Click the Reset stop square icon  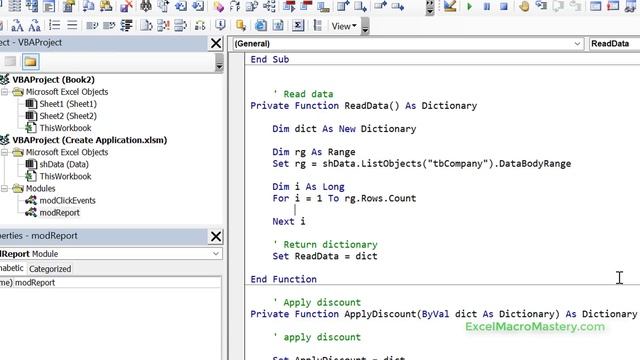point(504,7)
